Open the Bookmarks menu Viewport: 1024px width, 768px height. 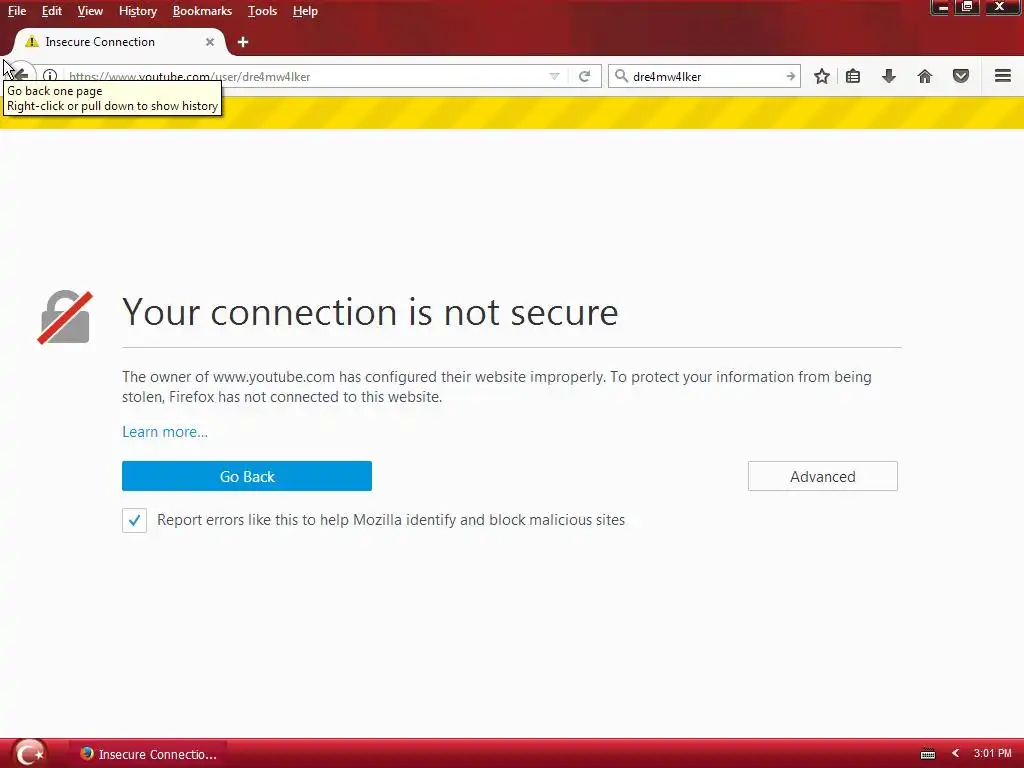point(202,11)
